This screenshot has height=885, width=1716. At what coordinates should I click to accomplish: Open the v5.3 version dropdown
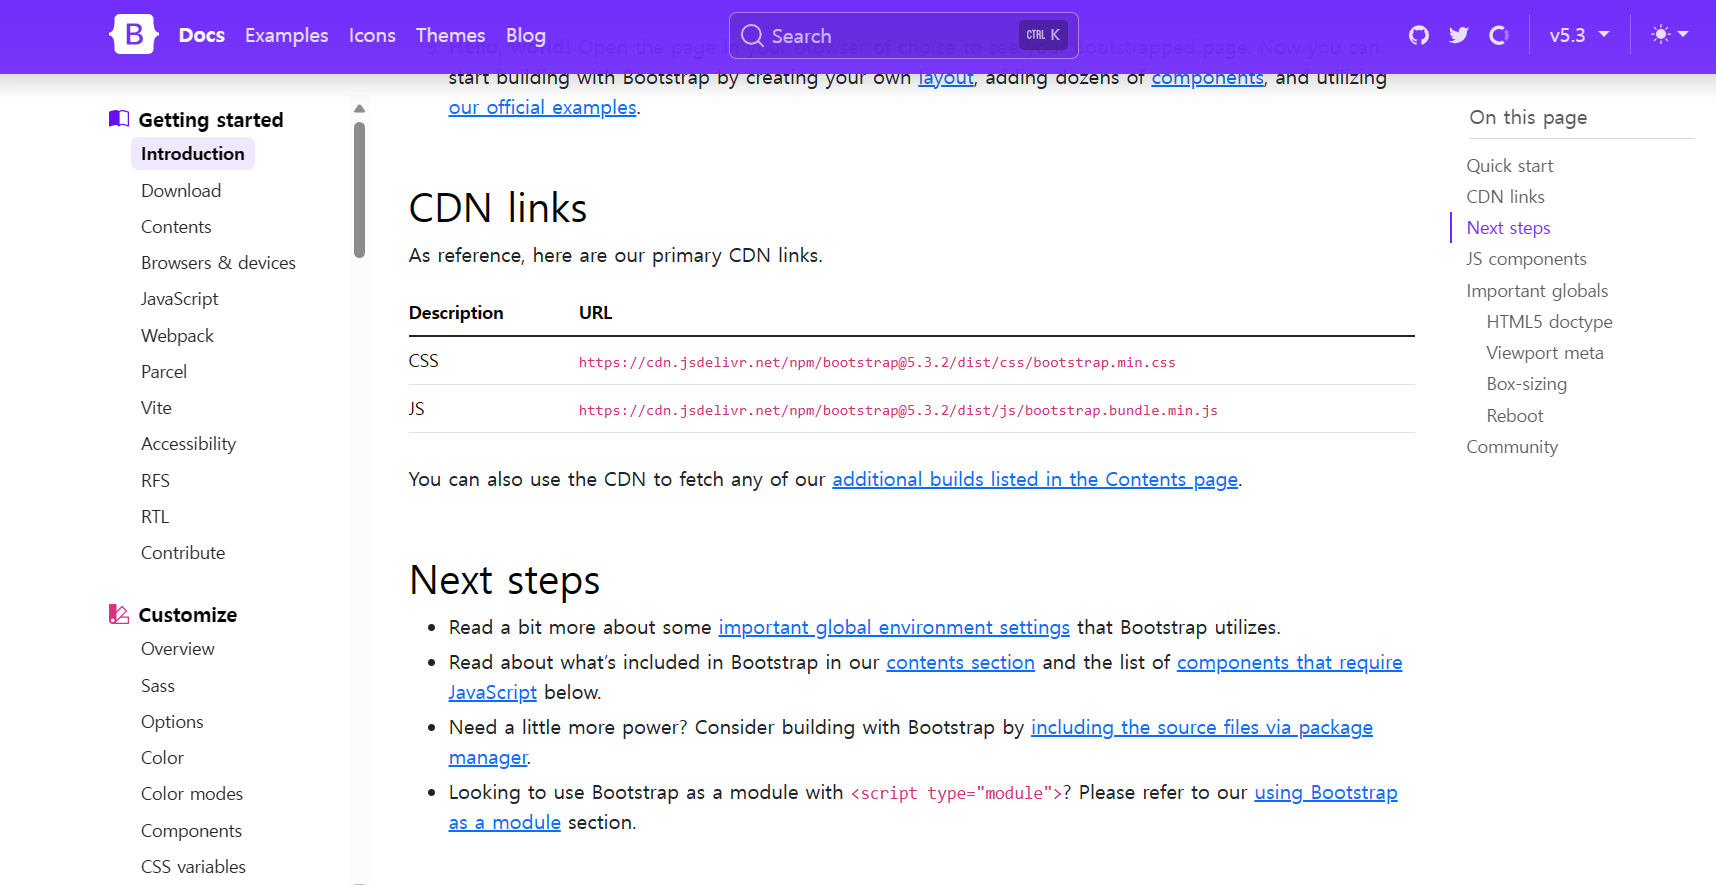(1579, 35)
